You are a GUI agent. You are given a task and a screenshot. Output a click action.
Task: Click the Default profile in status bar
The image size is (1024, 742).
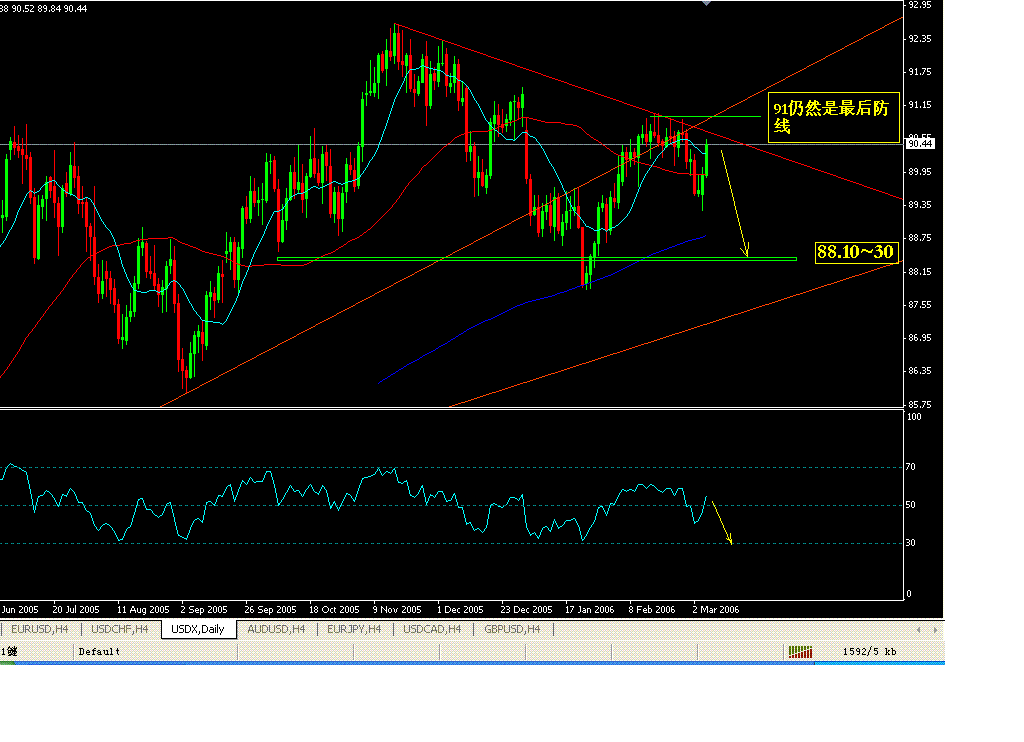coord(99,651)
